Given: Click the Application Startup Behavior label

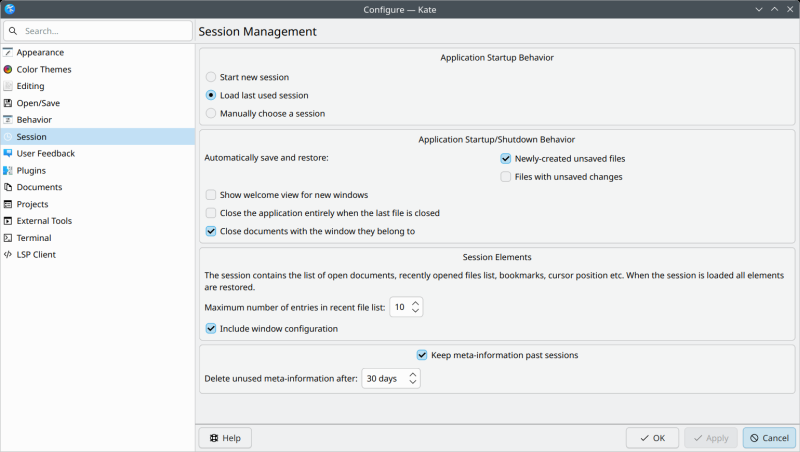Looking at the screenshot, I should (497, 58).
